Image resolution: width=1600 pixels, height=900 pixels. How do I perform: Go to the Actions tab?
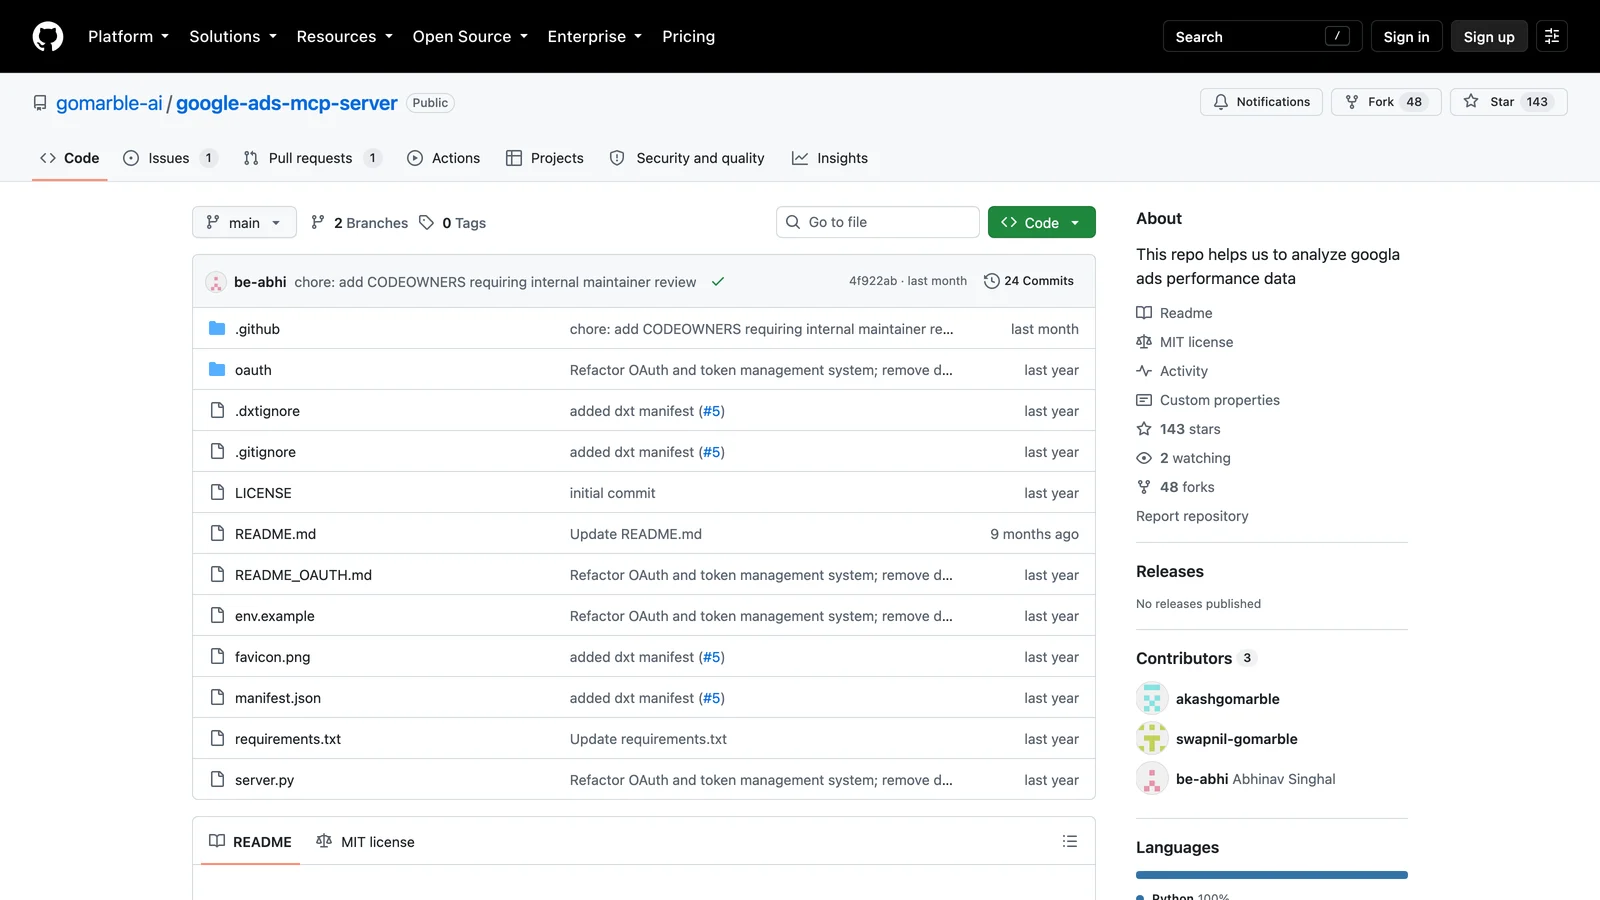(x=444, y=158)
